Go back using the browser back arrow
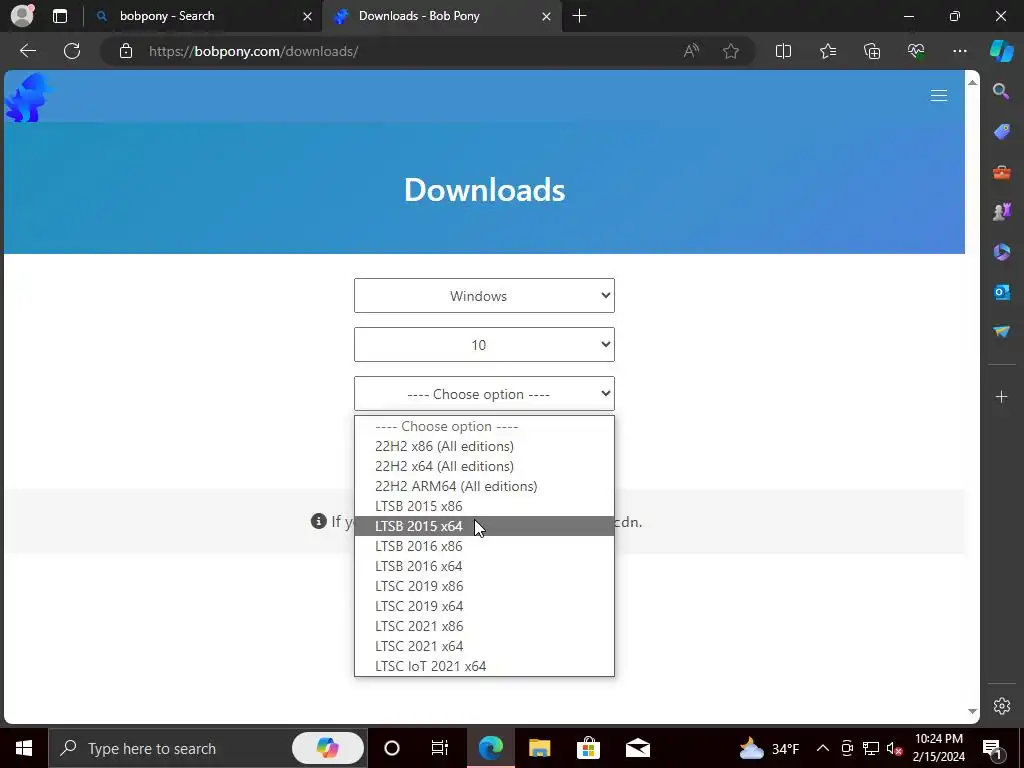Viewport: 1024px width, 768px height. tap(27, 51)
